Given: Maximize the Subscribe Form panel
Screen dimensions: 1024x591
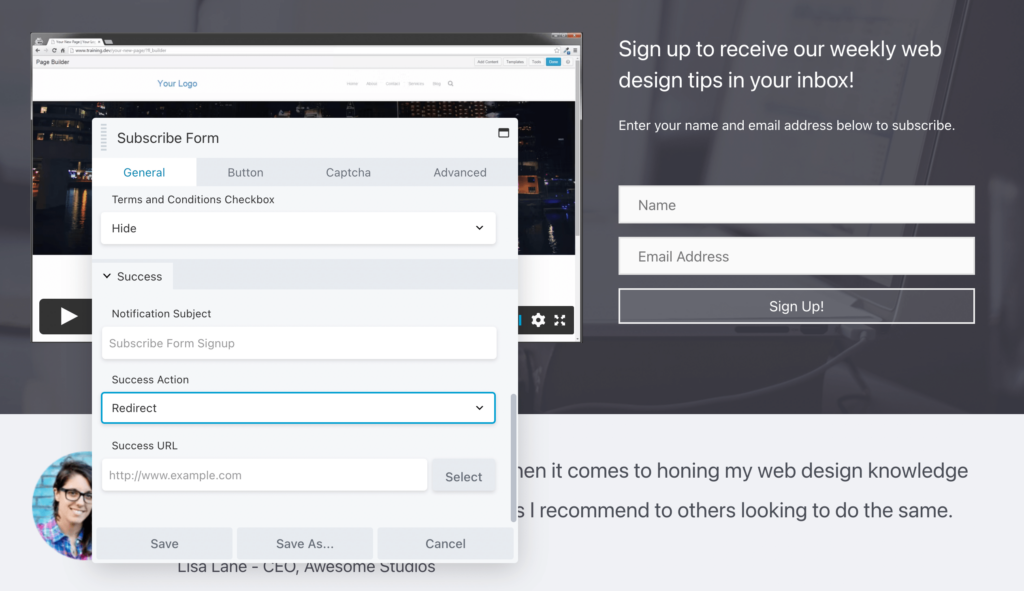Looking at the screenshot, I should (x=504, y=133).
